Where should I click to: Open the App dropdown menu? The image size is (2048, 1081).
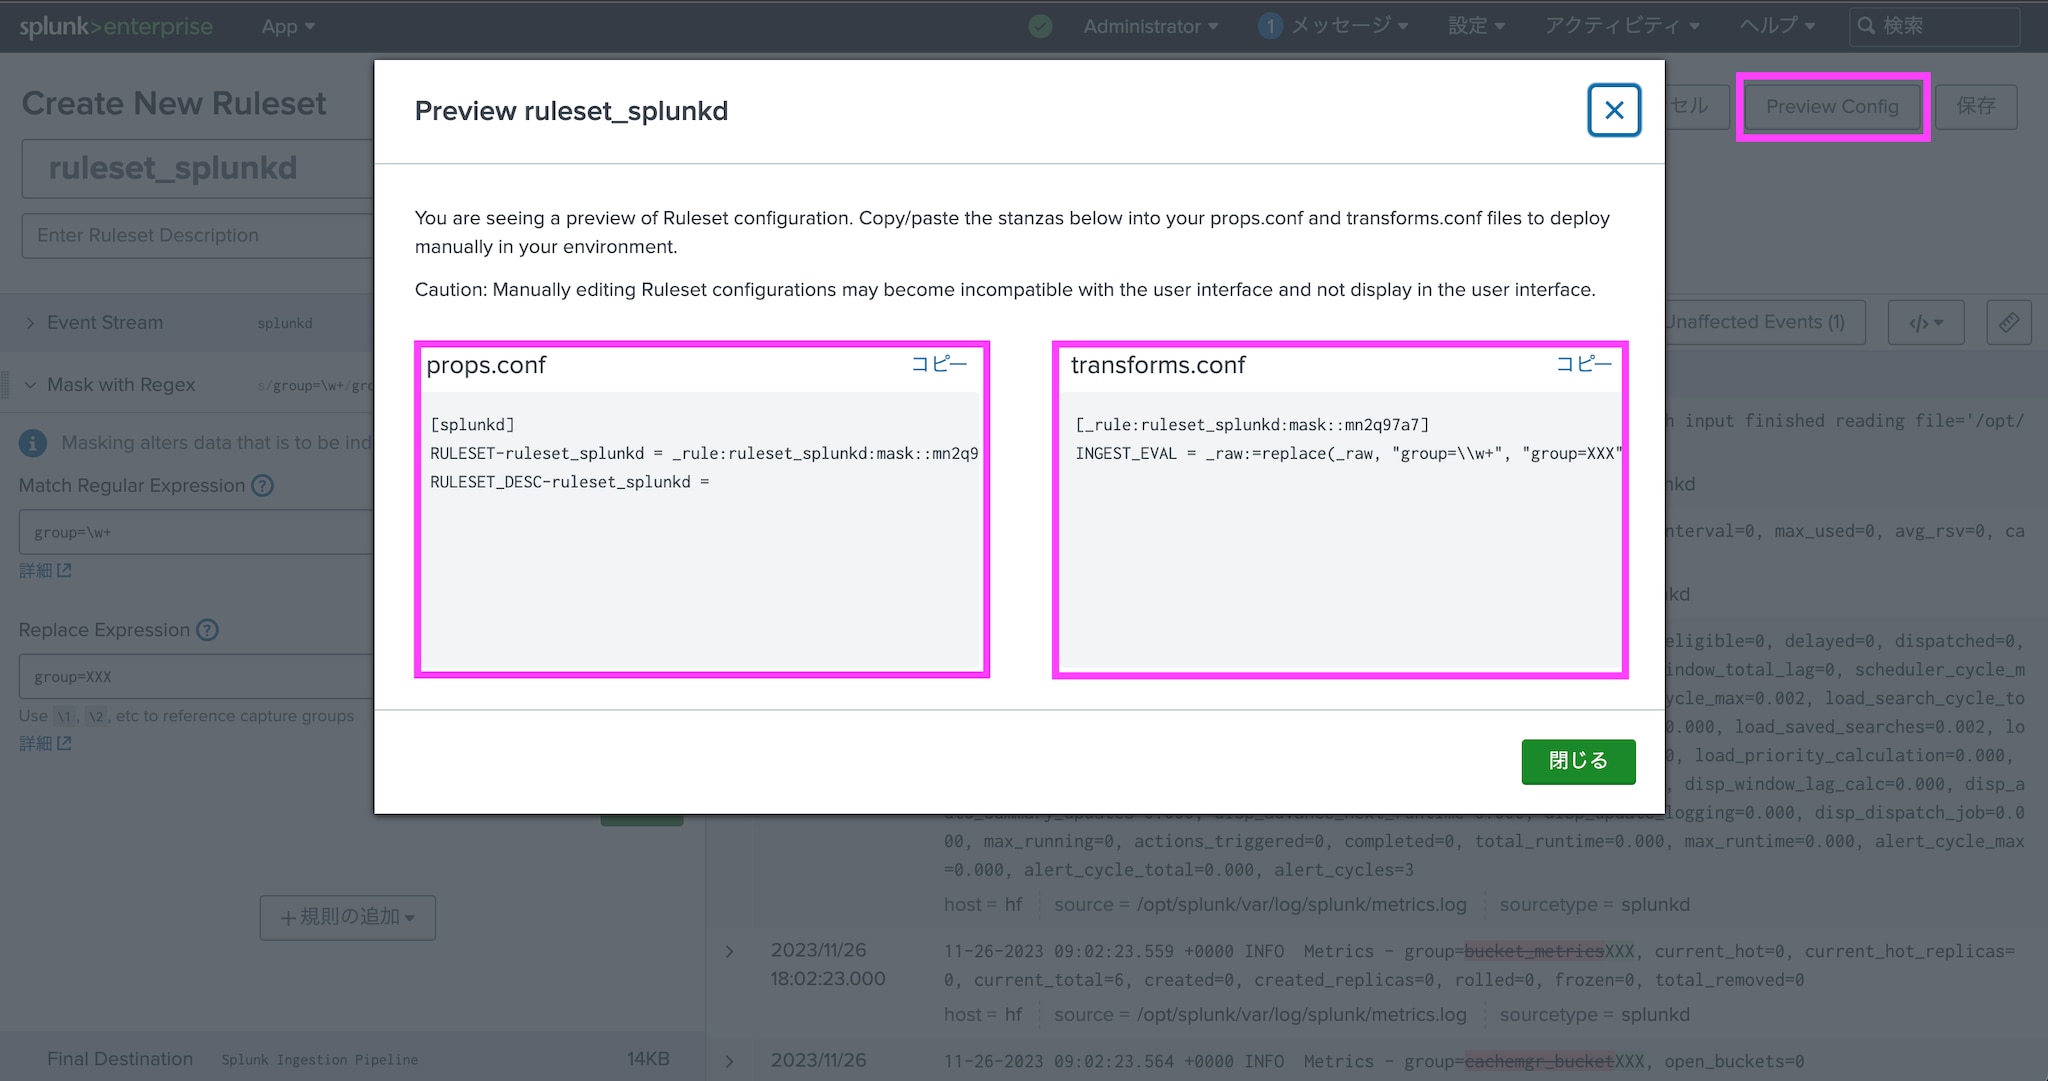click(288, 26)
